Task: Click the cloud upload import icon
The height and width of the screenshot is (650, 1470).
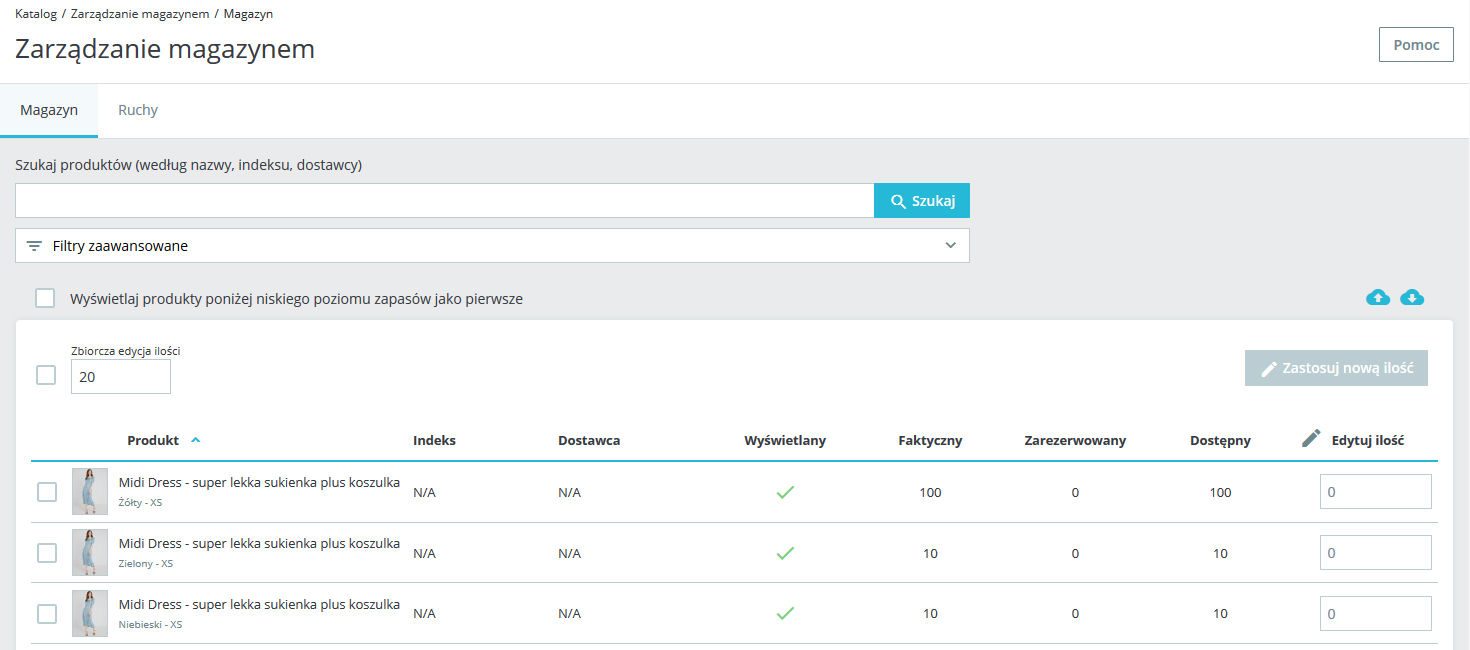Action: coord(1378,297)
